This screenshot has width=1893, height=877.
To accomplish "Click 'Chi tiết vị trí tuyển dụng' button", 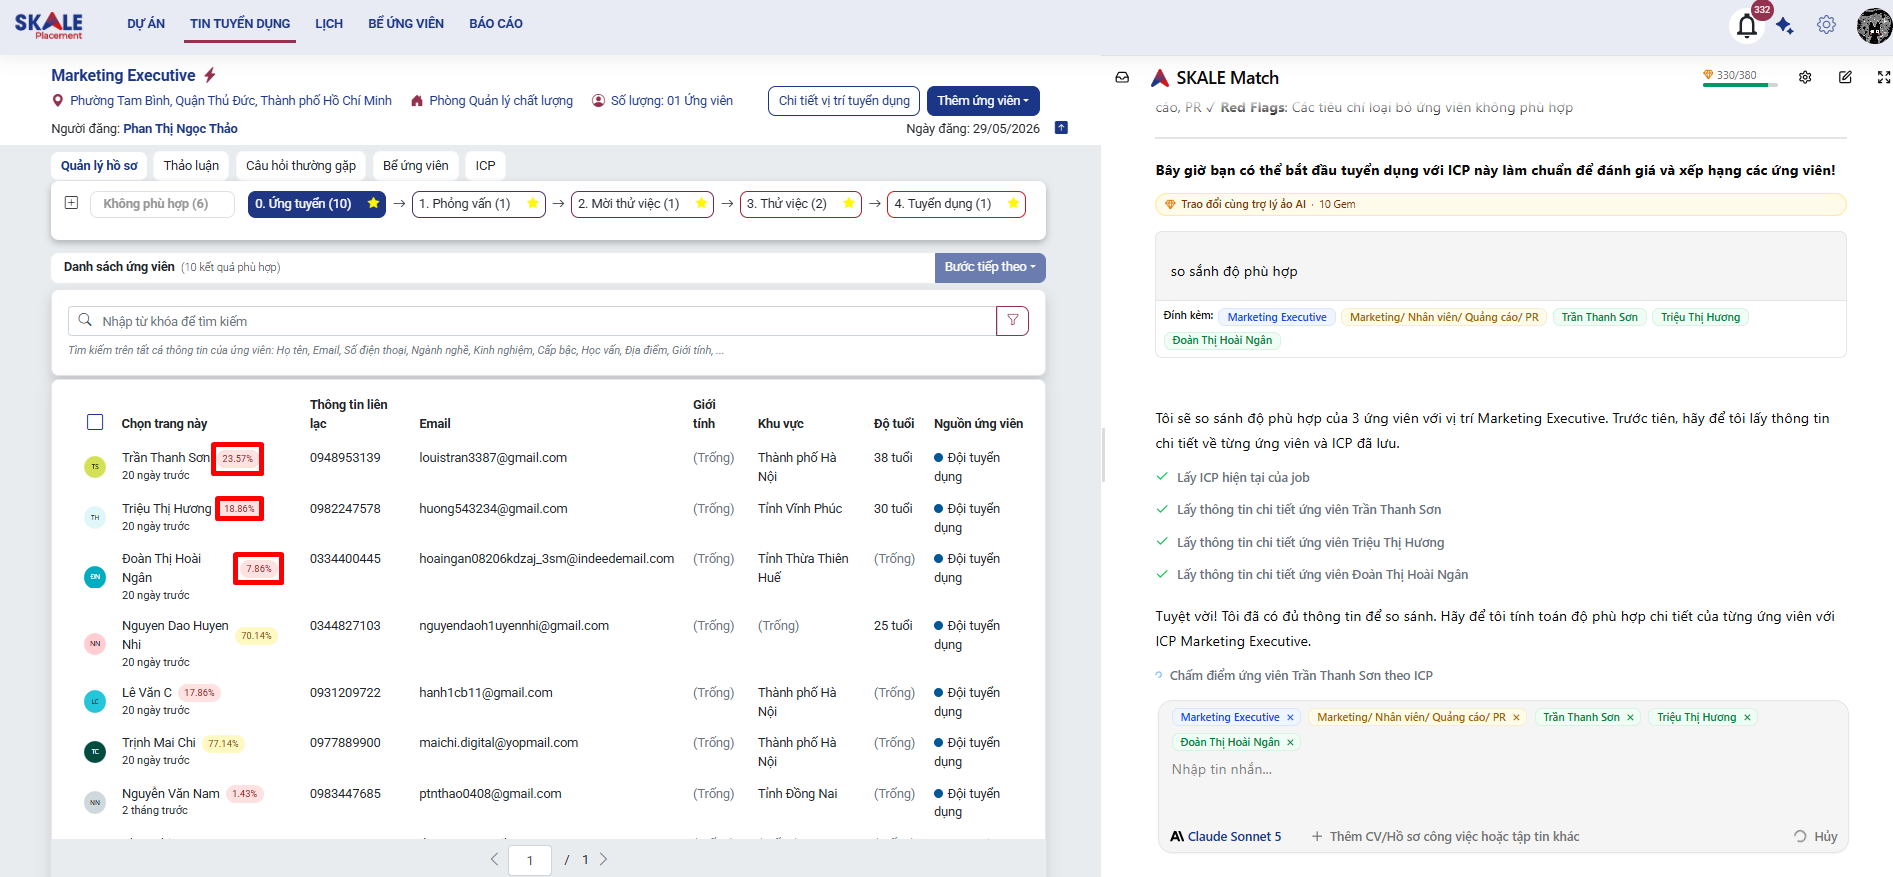I will 844,101.
